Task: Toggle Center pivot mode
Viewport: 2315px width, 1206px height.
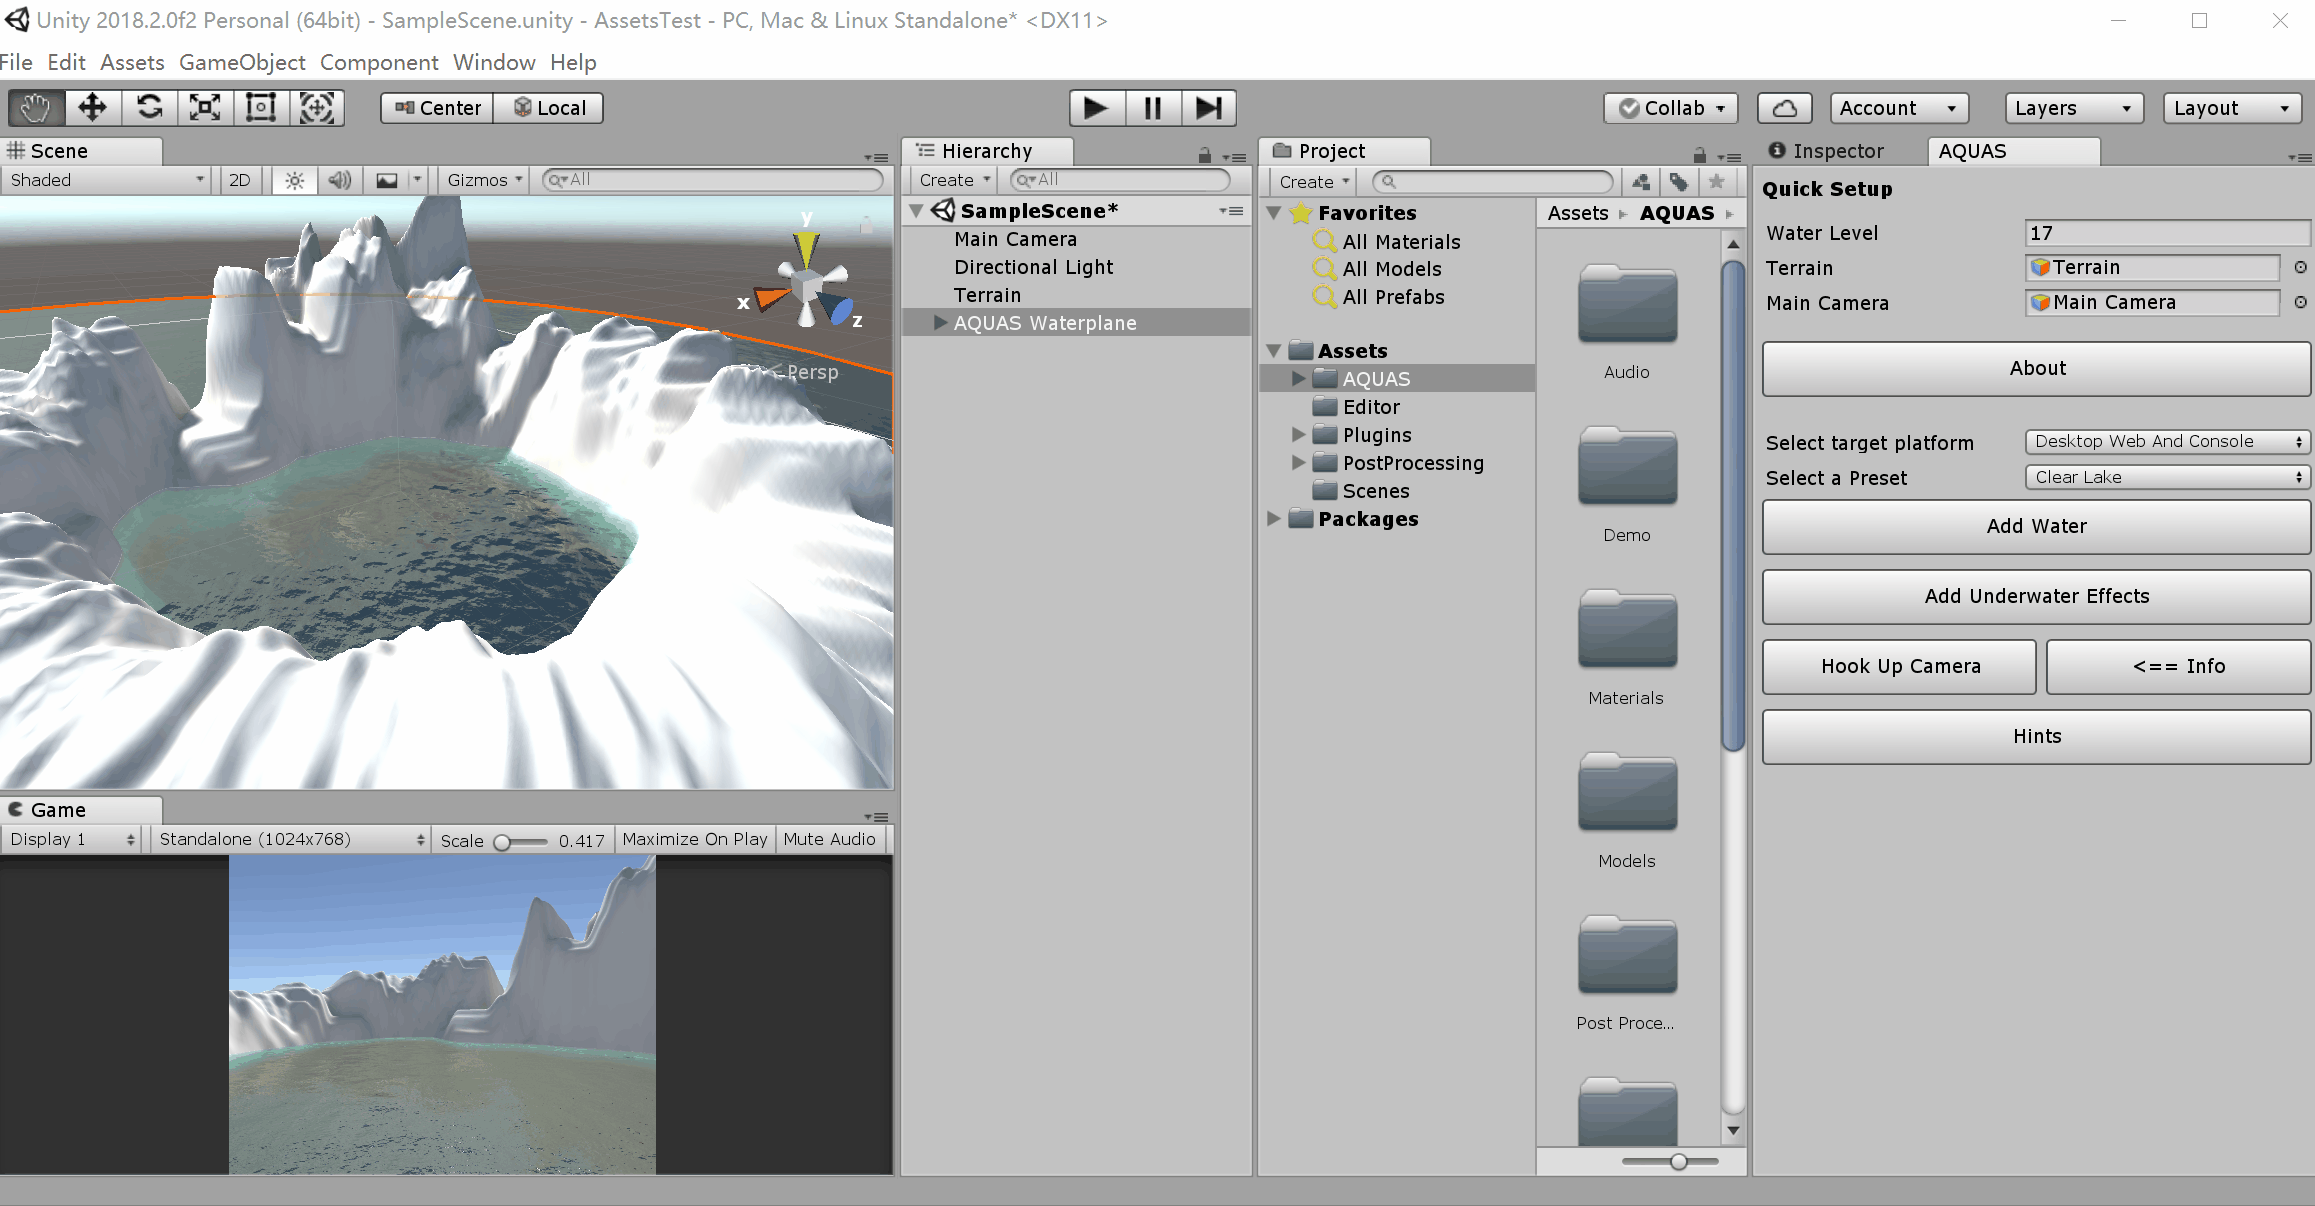Action: click(437, 108)
